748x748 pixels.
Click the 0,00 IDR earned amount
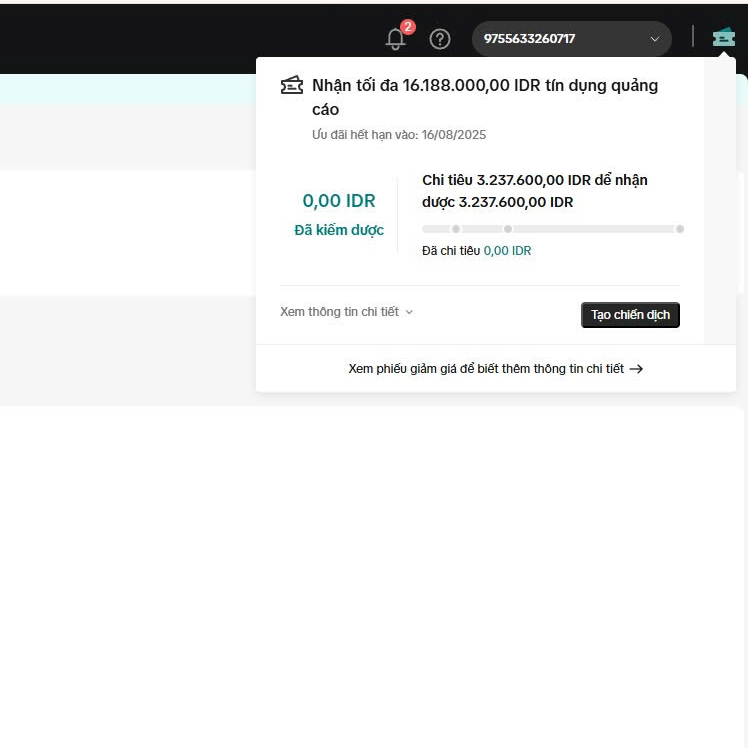[339, 201]
